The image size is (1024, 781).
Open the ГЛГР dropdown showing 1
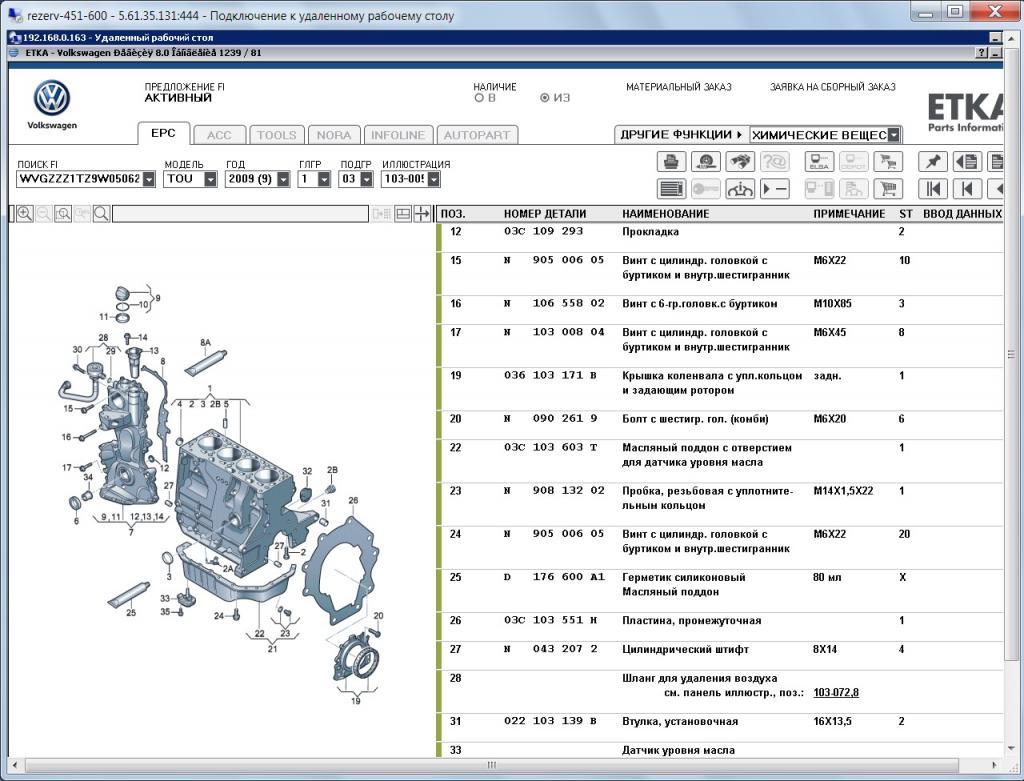point(324,179)
